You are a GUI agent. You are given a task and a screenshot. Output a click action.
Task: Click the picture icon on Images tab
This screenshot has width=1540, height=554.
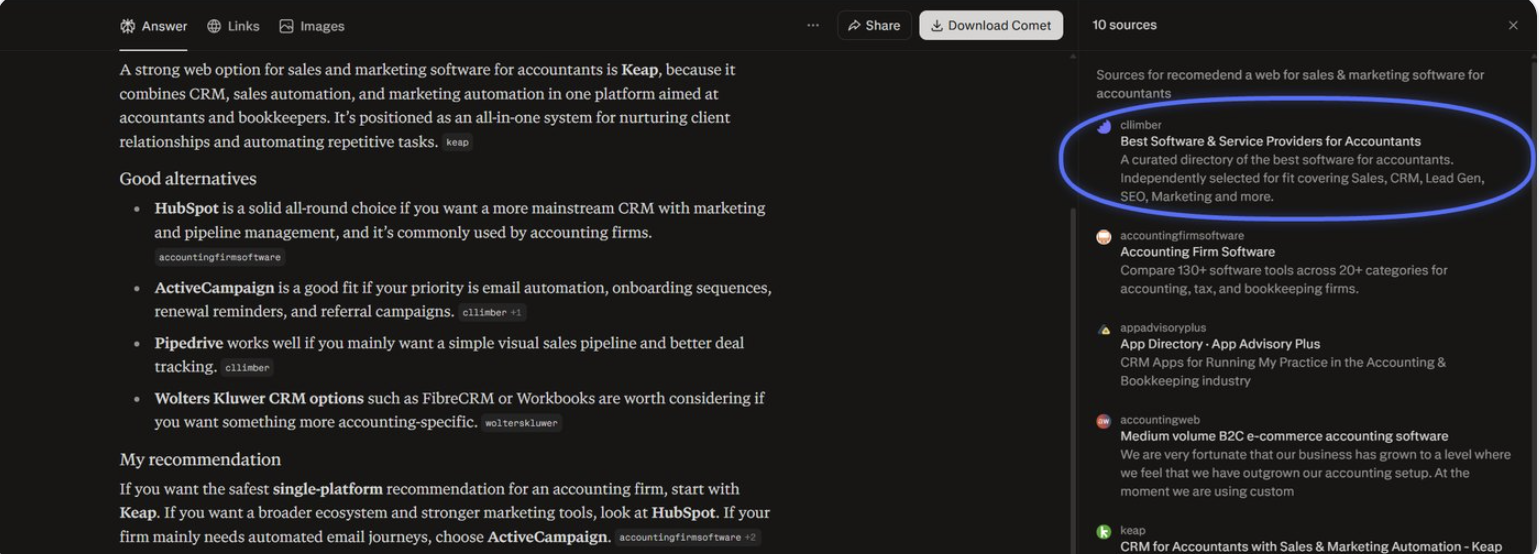click(286, 26)
